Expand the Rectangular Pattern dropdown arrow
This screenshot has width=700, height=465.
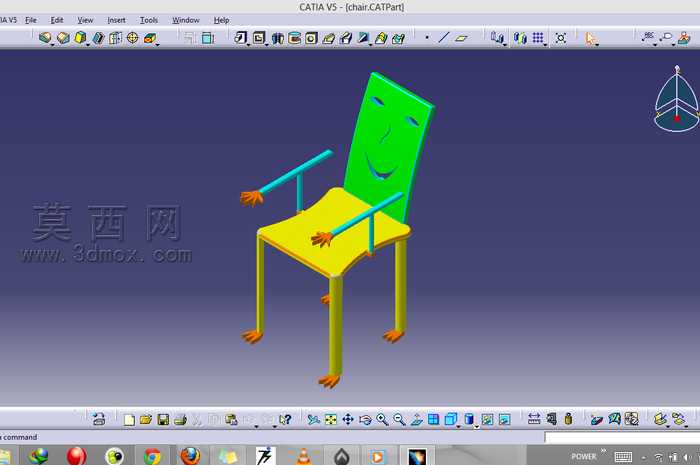coord(545,45)
